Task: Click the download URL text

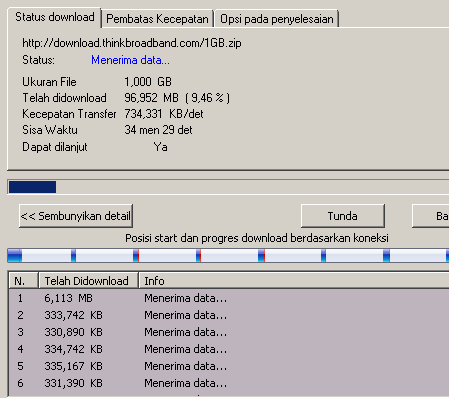Action: point(132,43)
